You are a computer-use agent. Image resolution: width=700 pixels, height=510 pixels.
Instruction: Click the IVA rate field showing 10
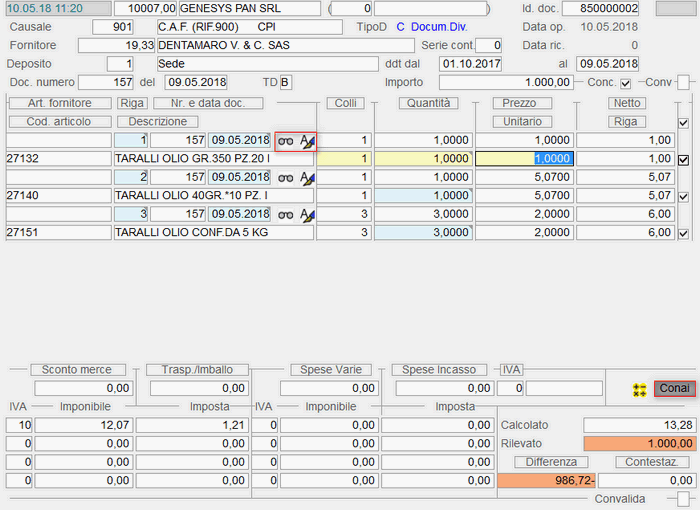pyautogui.click(x=19, y=425)
